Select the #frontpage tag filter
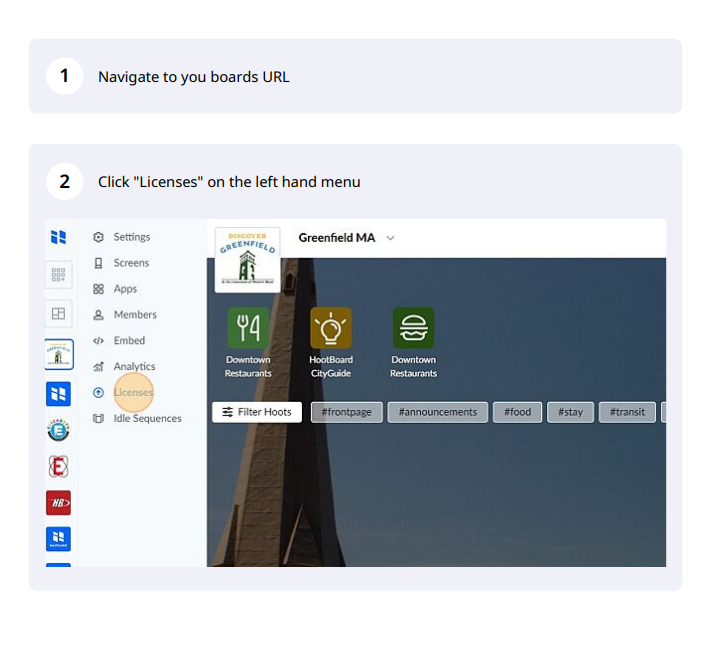The width and height of the screenshot is (710, 657). tap(347, 412)
